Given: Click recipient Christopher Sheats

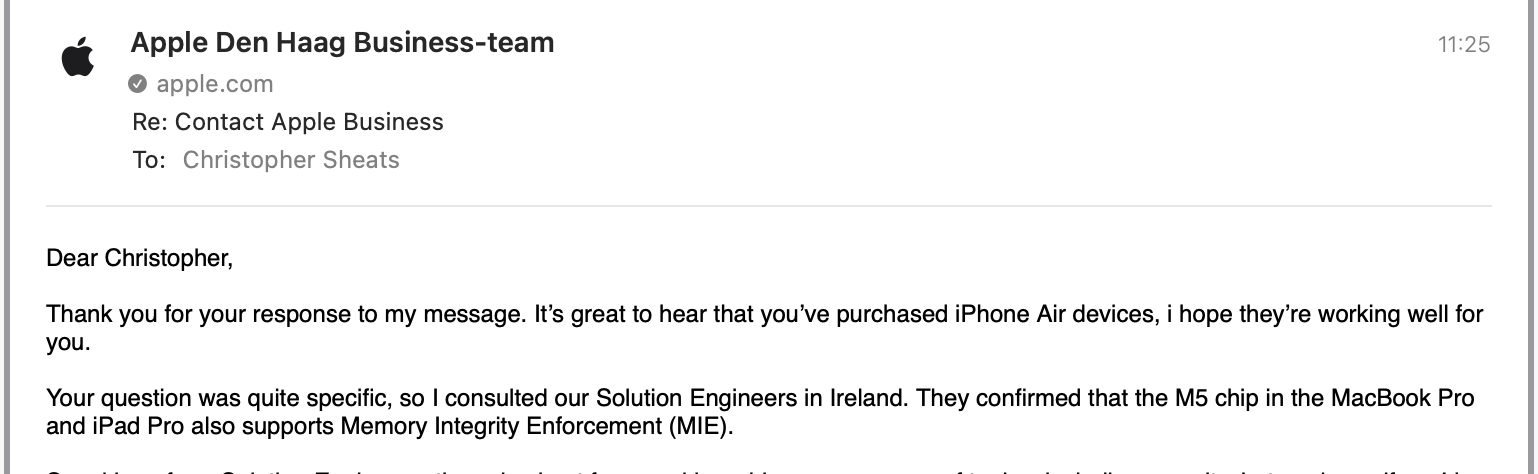Looking at the screenshot, I should [x=291, y=160].
